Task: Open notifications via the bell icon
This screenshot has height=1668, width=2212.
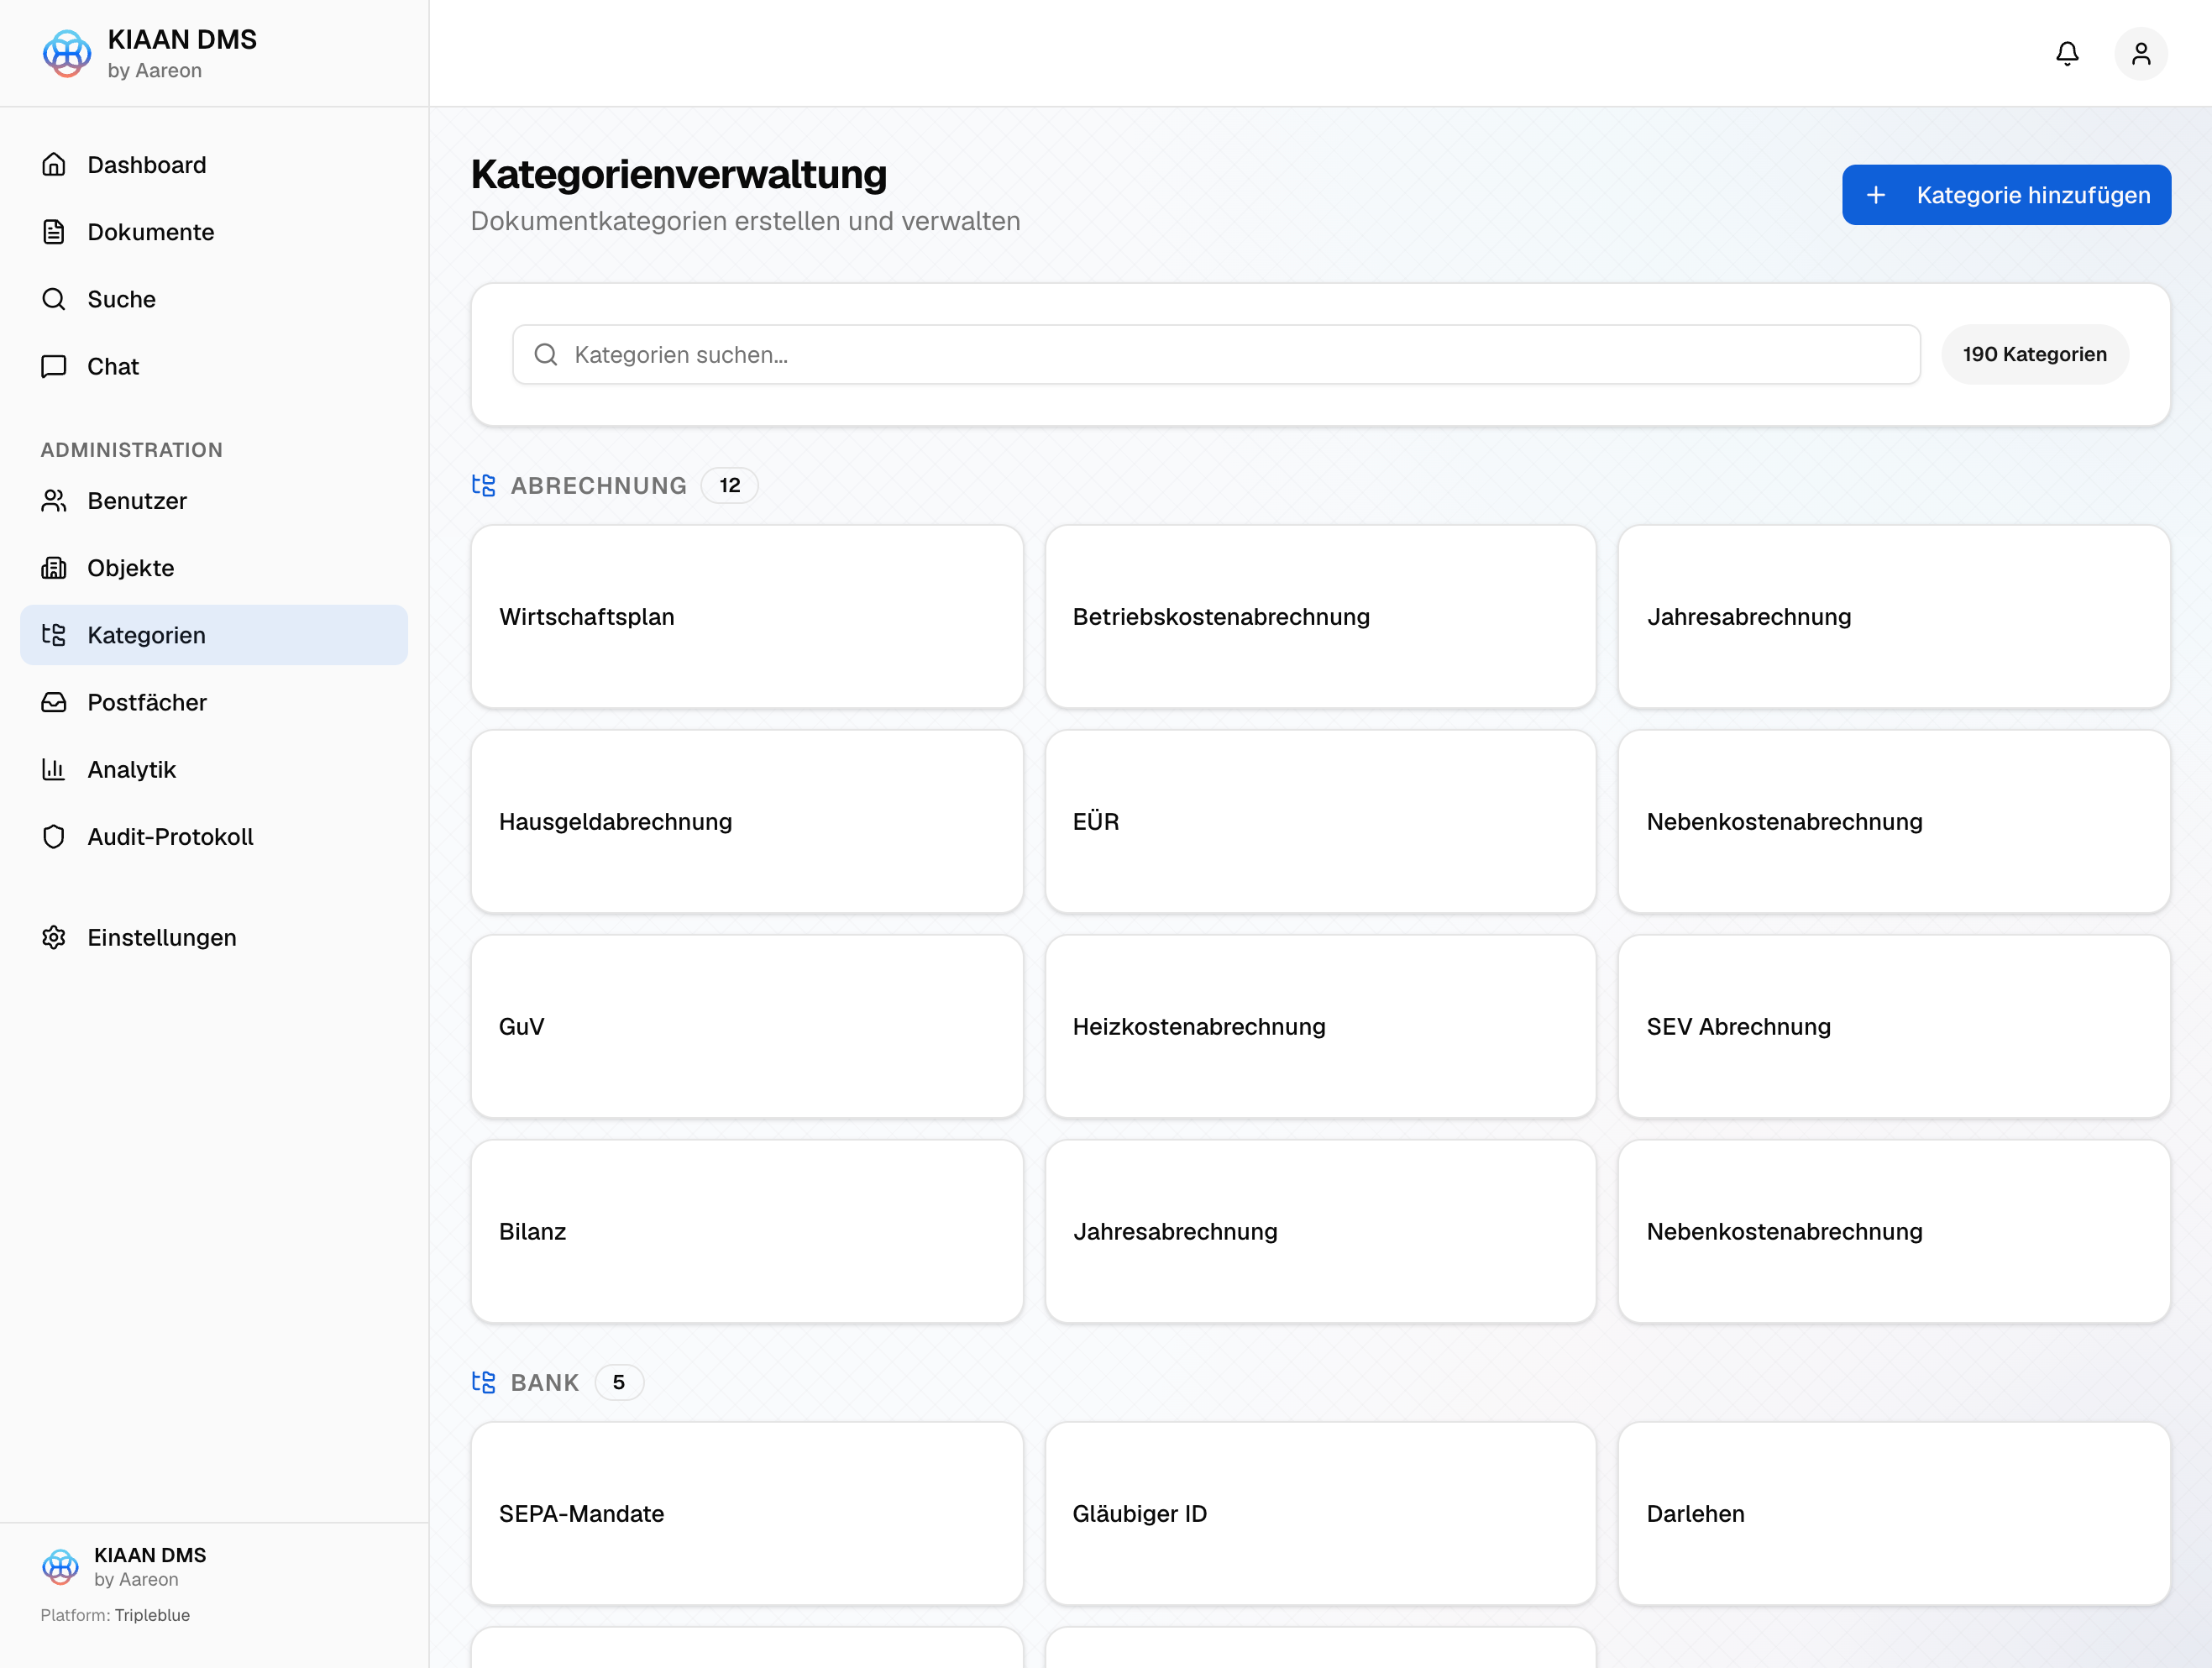Action: click(2067, 53)
